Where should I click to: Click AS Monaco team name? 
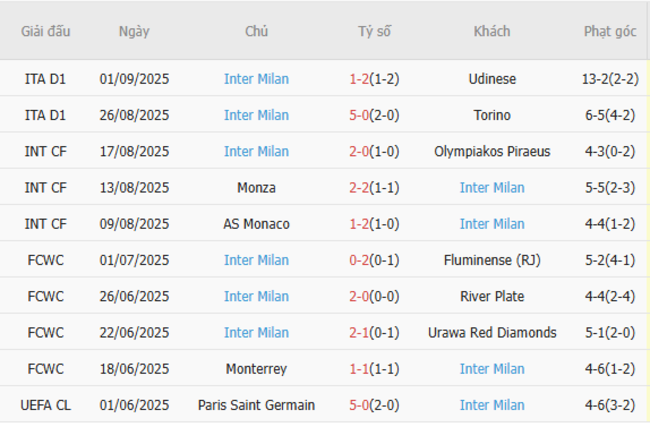(256, 224)
